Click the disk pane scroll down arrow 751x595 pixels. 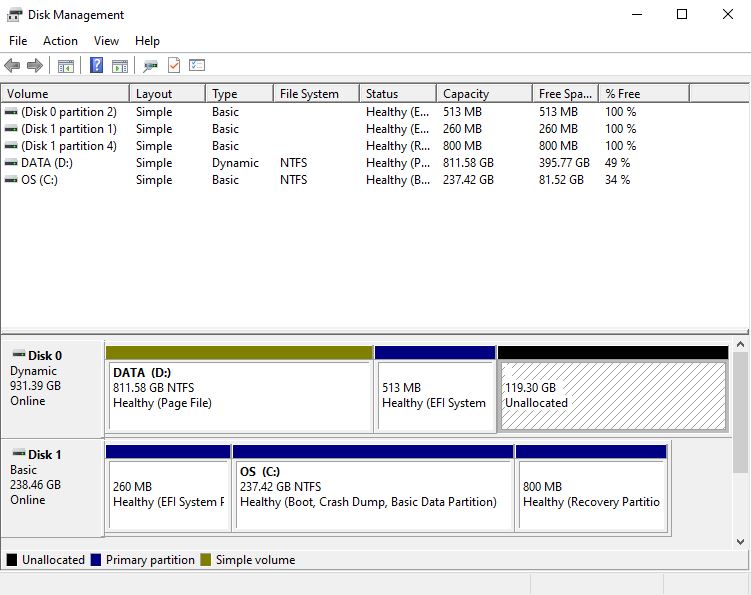coord(740,542)
